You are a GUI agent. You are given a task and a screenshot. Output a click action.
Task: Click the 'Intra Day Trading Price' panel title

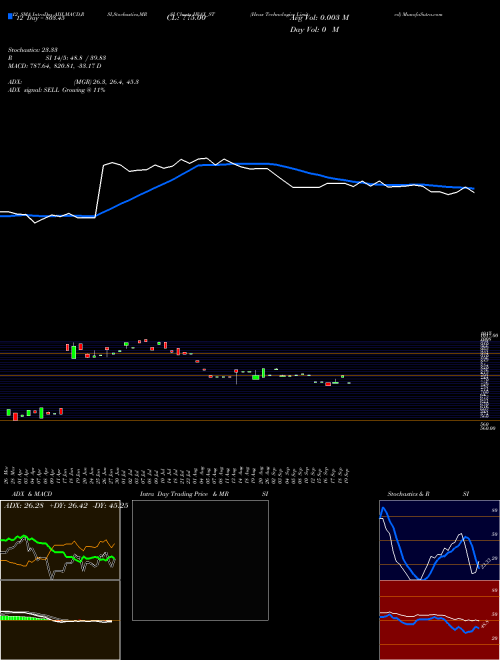[x=174, y=494]
